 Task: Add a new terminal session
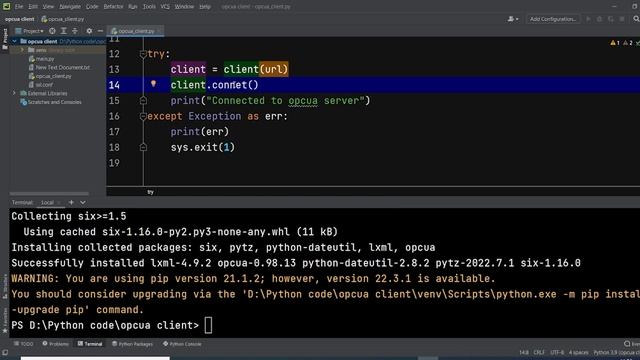tap(71, 202)
